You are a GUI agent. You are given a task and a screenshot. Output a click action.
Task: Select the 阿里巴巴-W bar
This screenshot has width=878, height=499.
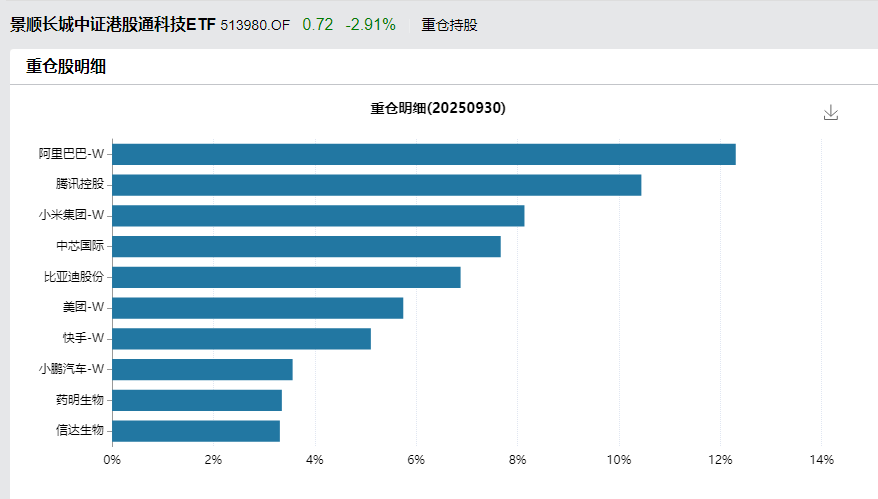pyautogui.click(x=424, y=155)
